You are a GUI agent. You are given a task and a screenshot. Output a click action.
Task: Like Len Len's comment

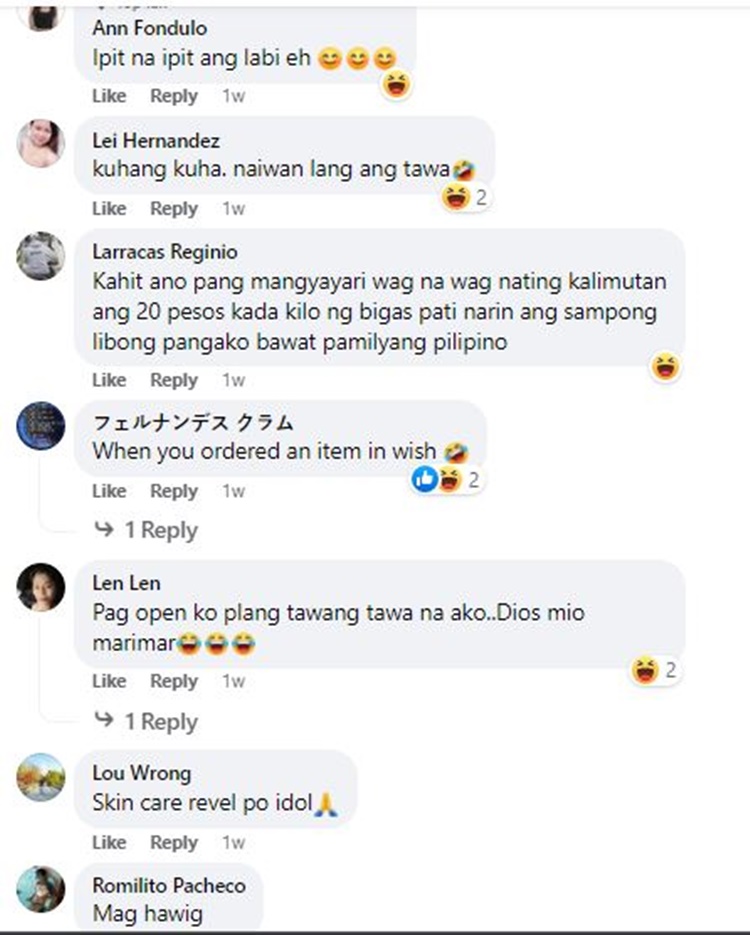109,680
